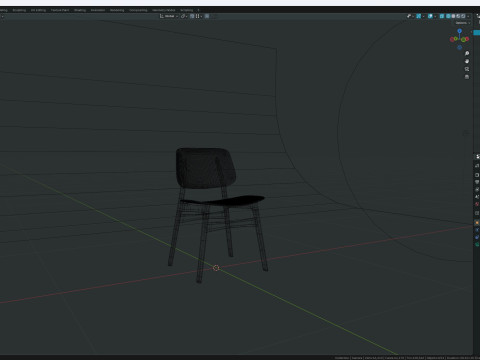Open the viewport Options dropdown
Viewport: 480px width, 360px height.
coord(463,23)
